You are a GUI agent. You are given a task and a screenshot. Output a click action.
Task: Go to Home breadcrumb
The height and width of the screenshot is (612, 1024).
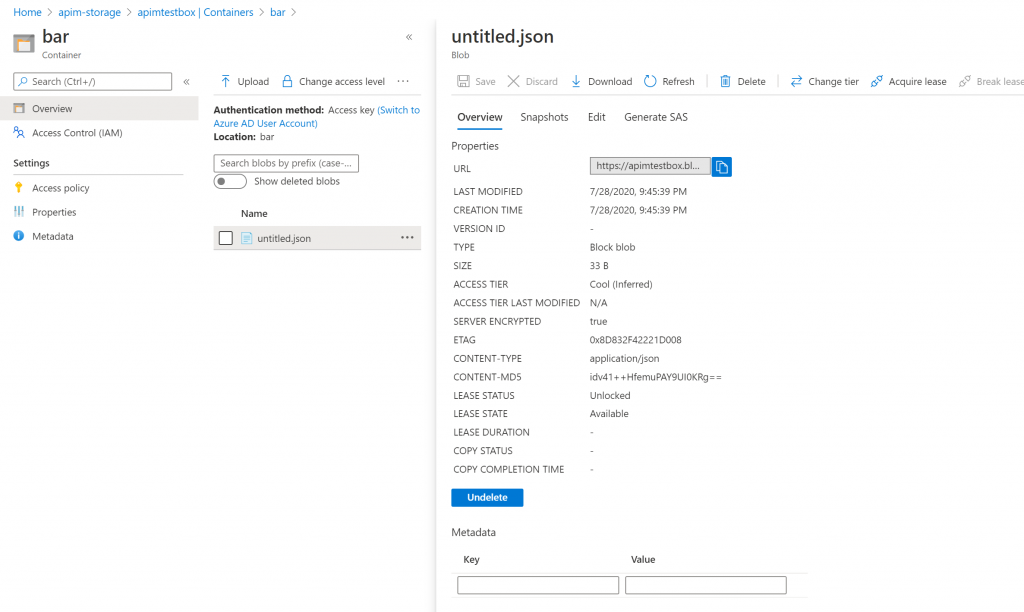[27, 12]
